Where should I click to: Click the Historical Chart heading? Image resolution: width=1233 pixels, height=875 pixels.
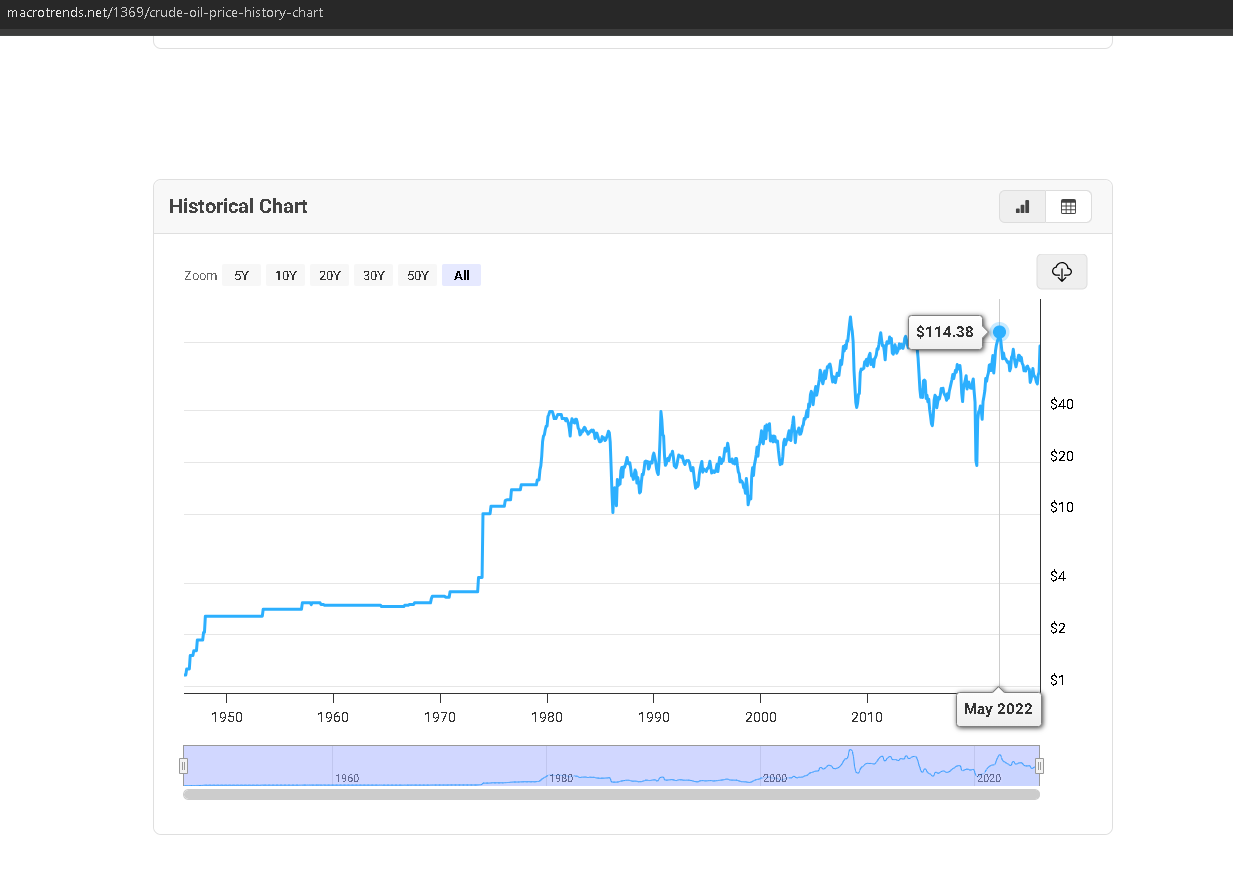coord(238,207)
